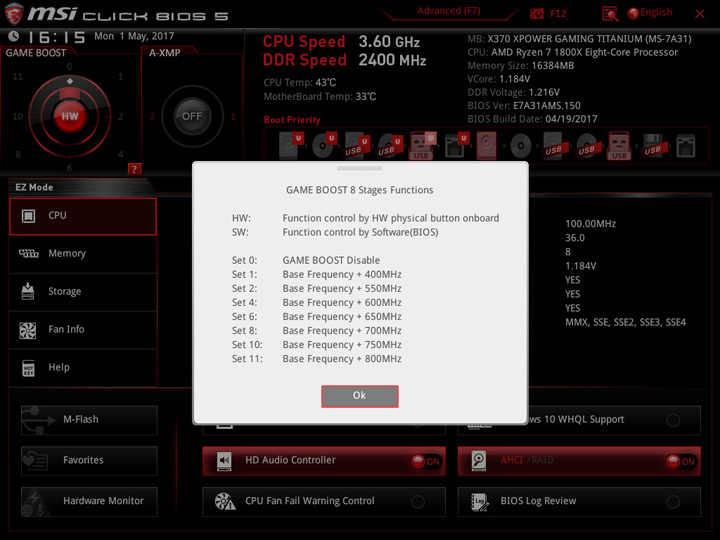
Task: Select the highlighted legacy hard disk boot device
Action: [487, 146]
